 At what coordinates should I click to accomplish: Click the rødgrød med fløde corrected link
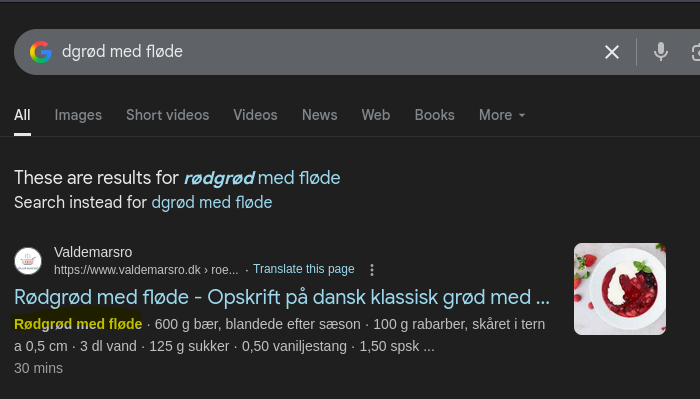(262, 178)
